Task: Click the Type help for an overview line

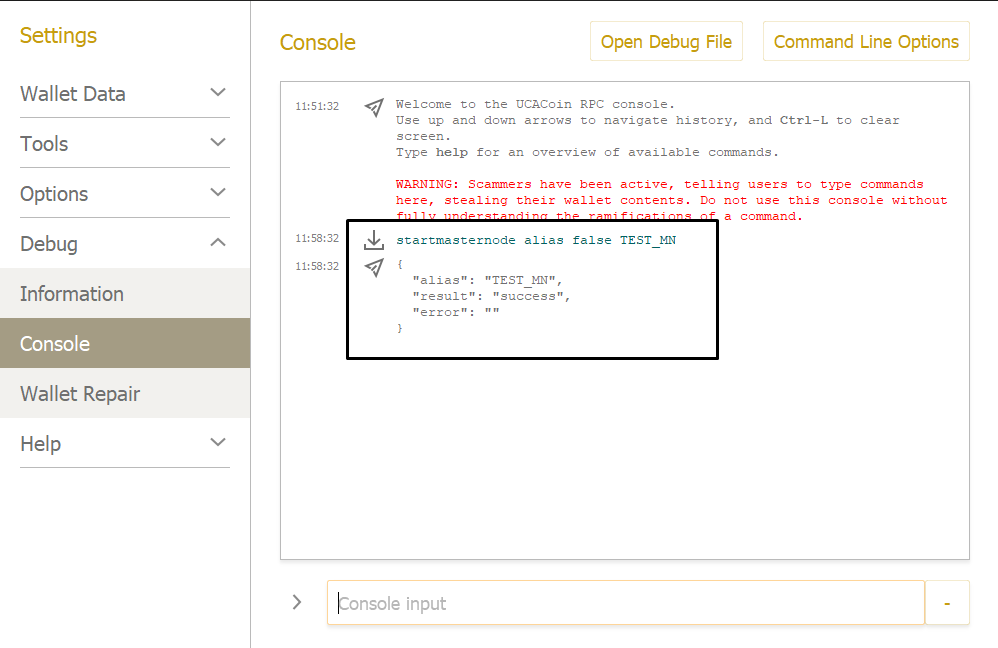Action: (x=587, y=152)
